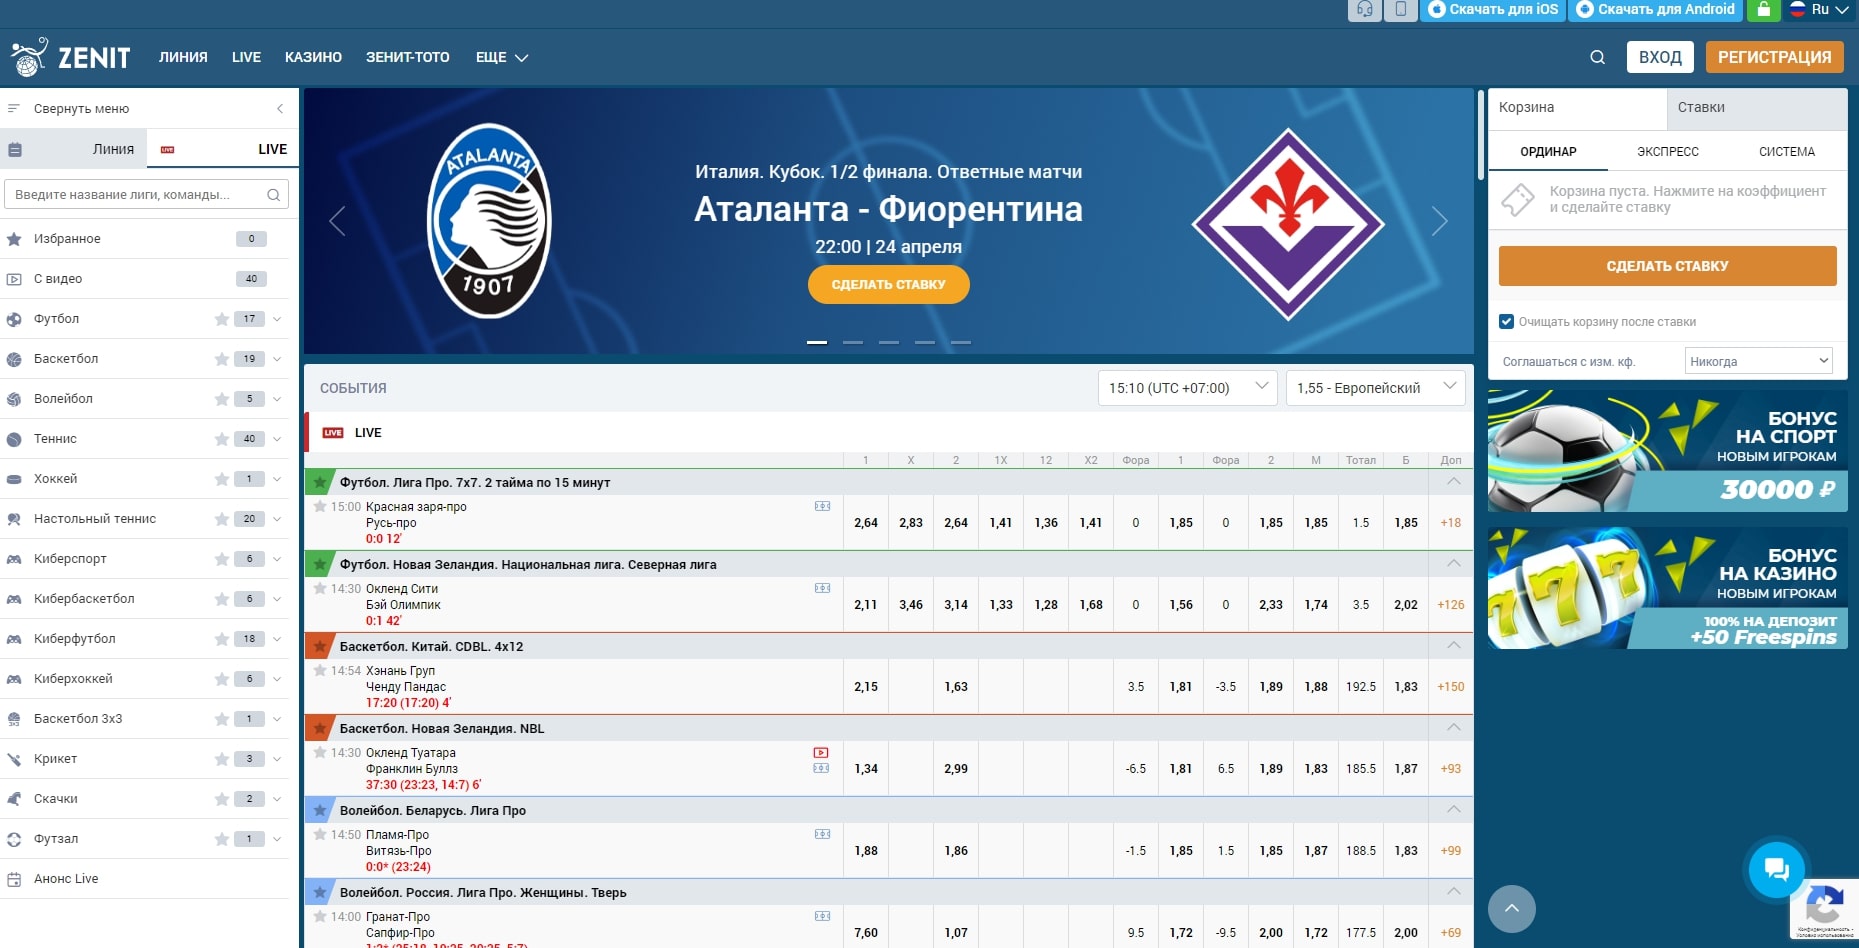Show next banner with right arrow
This screenshot has height=948, width=1859.
[x=1439, y=221]
